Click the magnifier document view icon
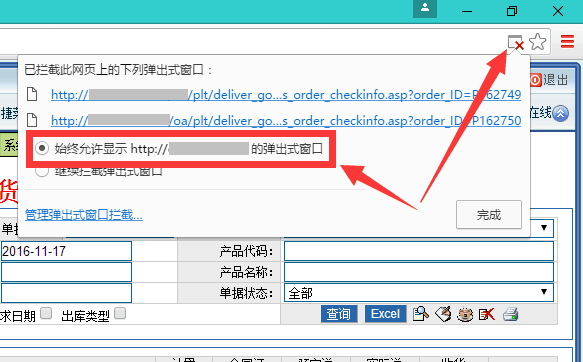Screen dimensions: 583x362 tap(421, 314)
